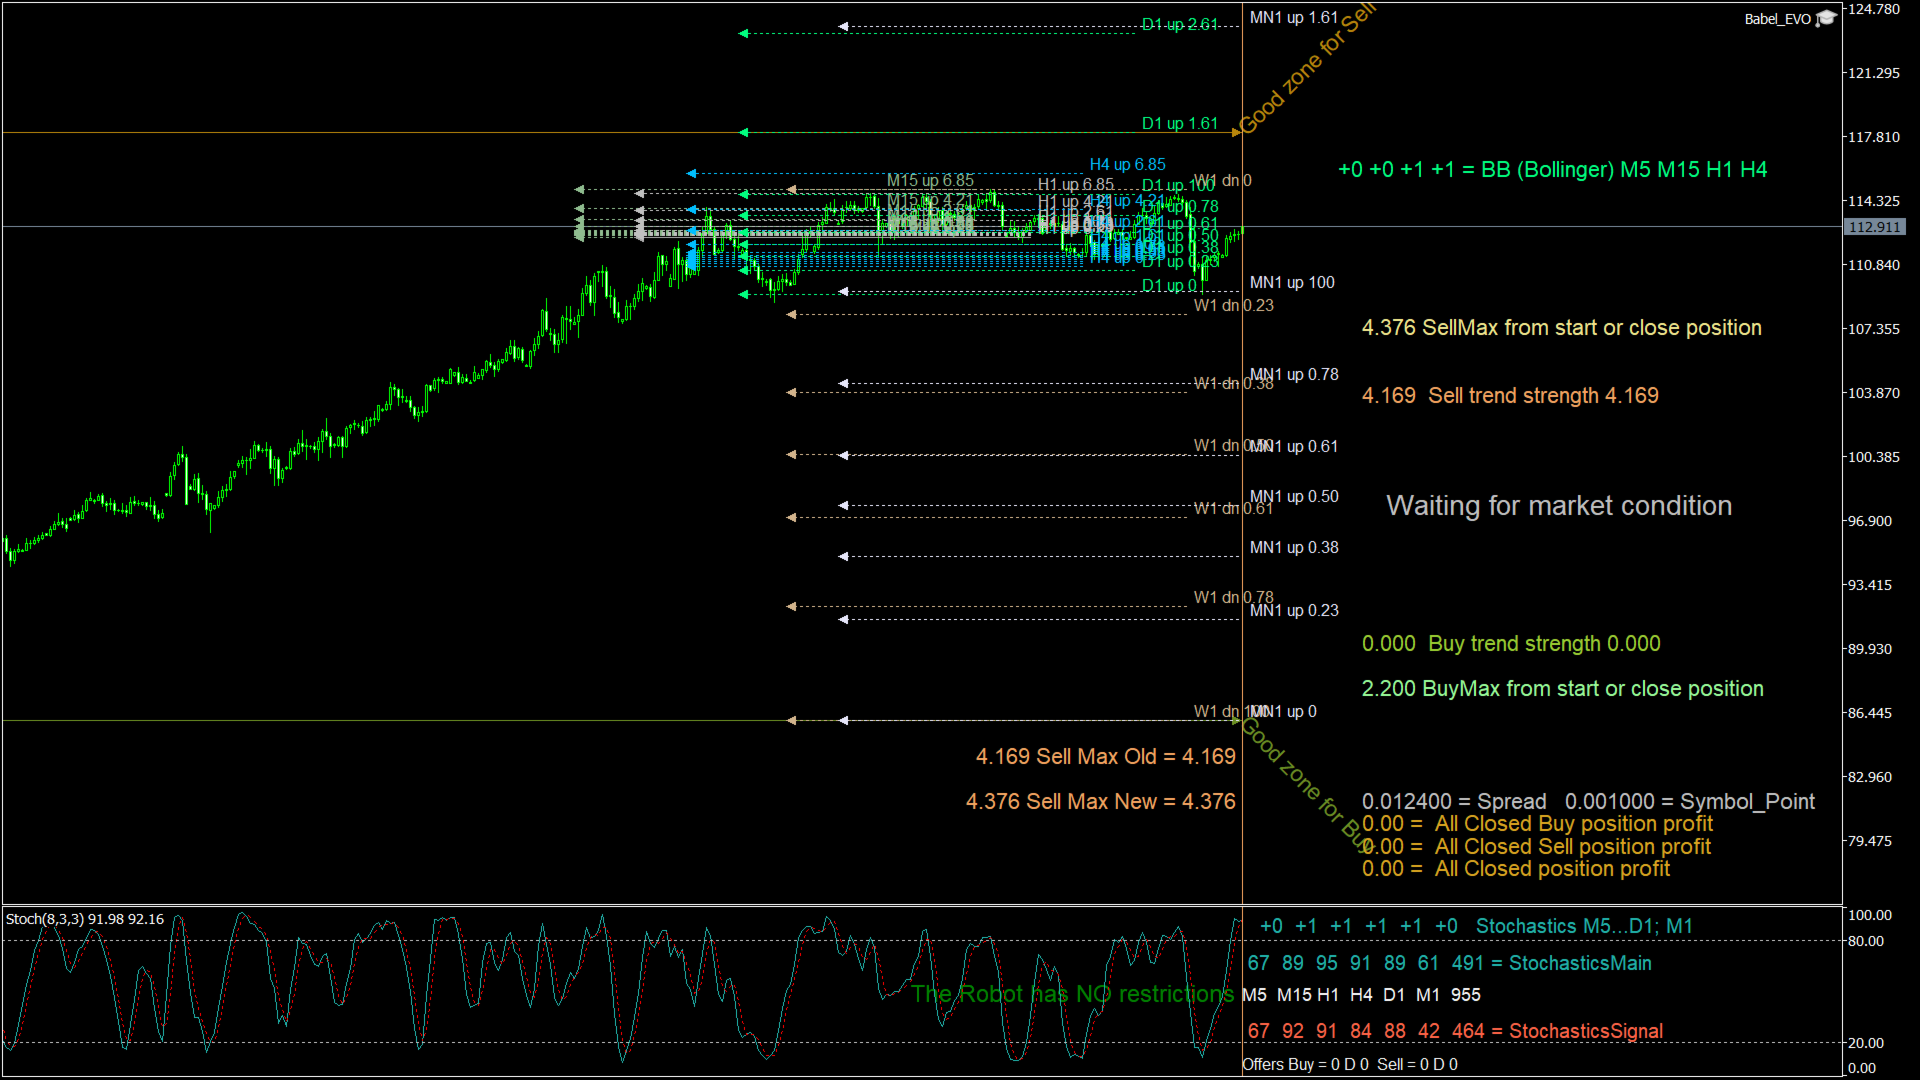Viewport: 1920px width, 1080px height.
Task: Click the 79.475 price scale value
Action: pos(1869,842)
